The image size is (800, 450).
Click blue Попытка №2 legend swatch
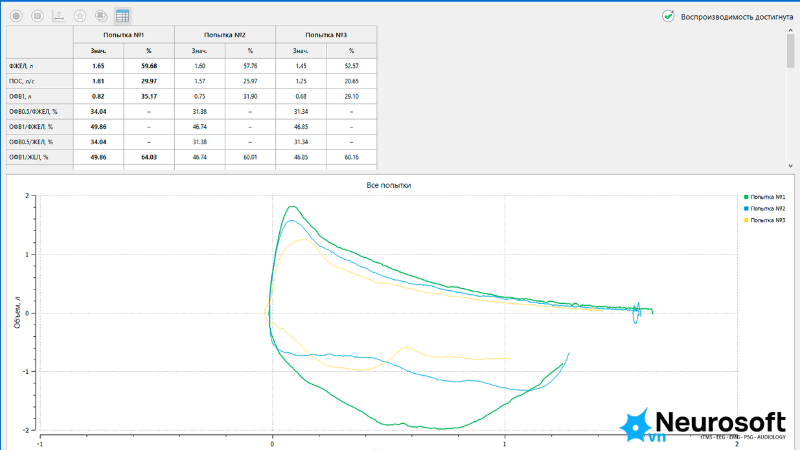(x=746, y=209)
